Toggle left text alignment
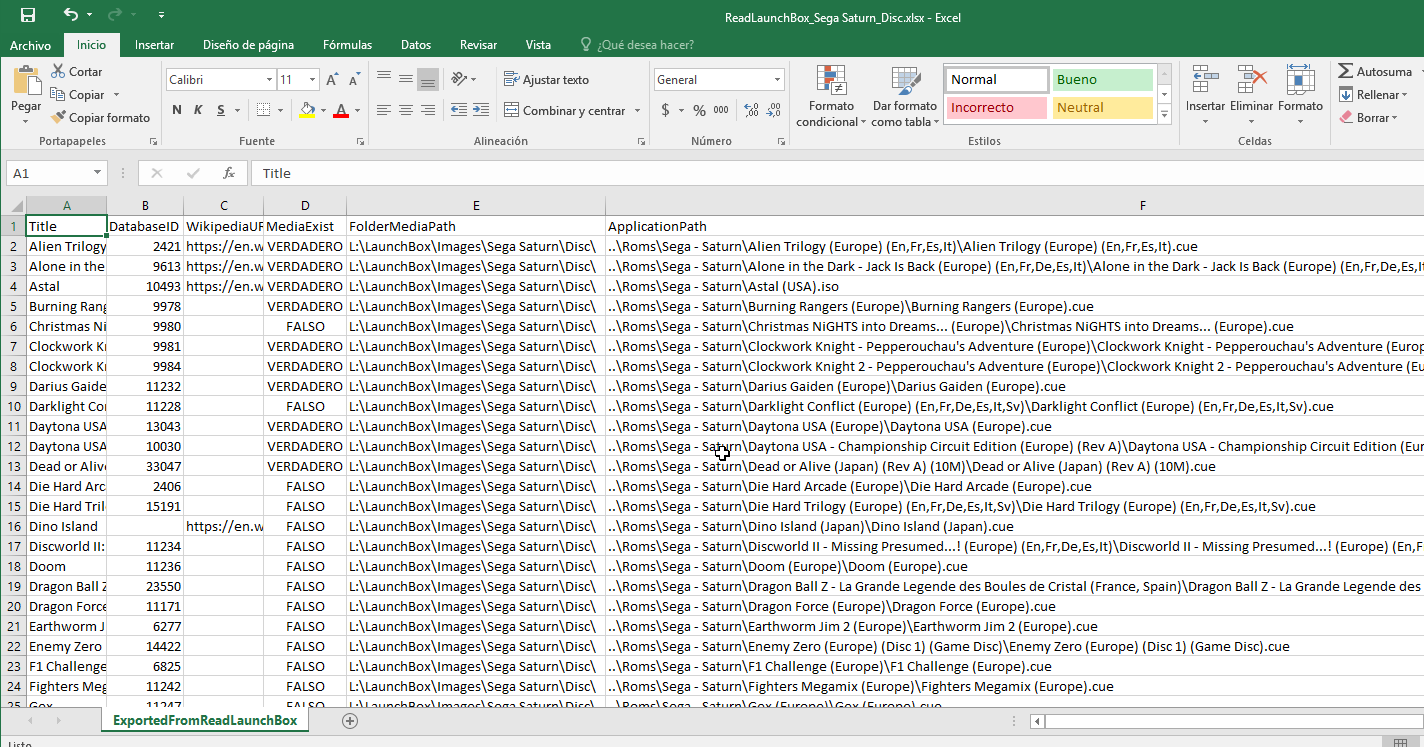Viewport: 1424px width, 747px height. (x=384, y=110)
